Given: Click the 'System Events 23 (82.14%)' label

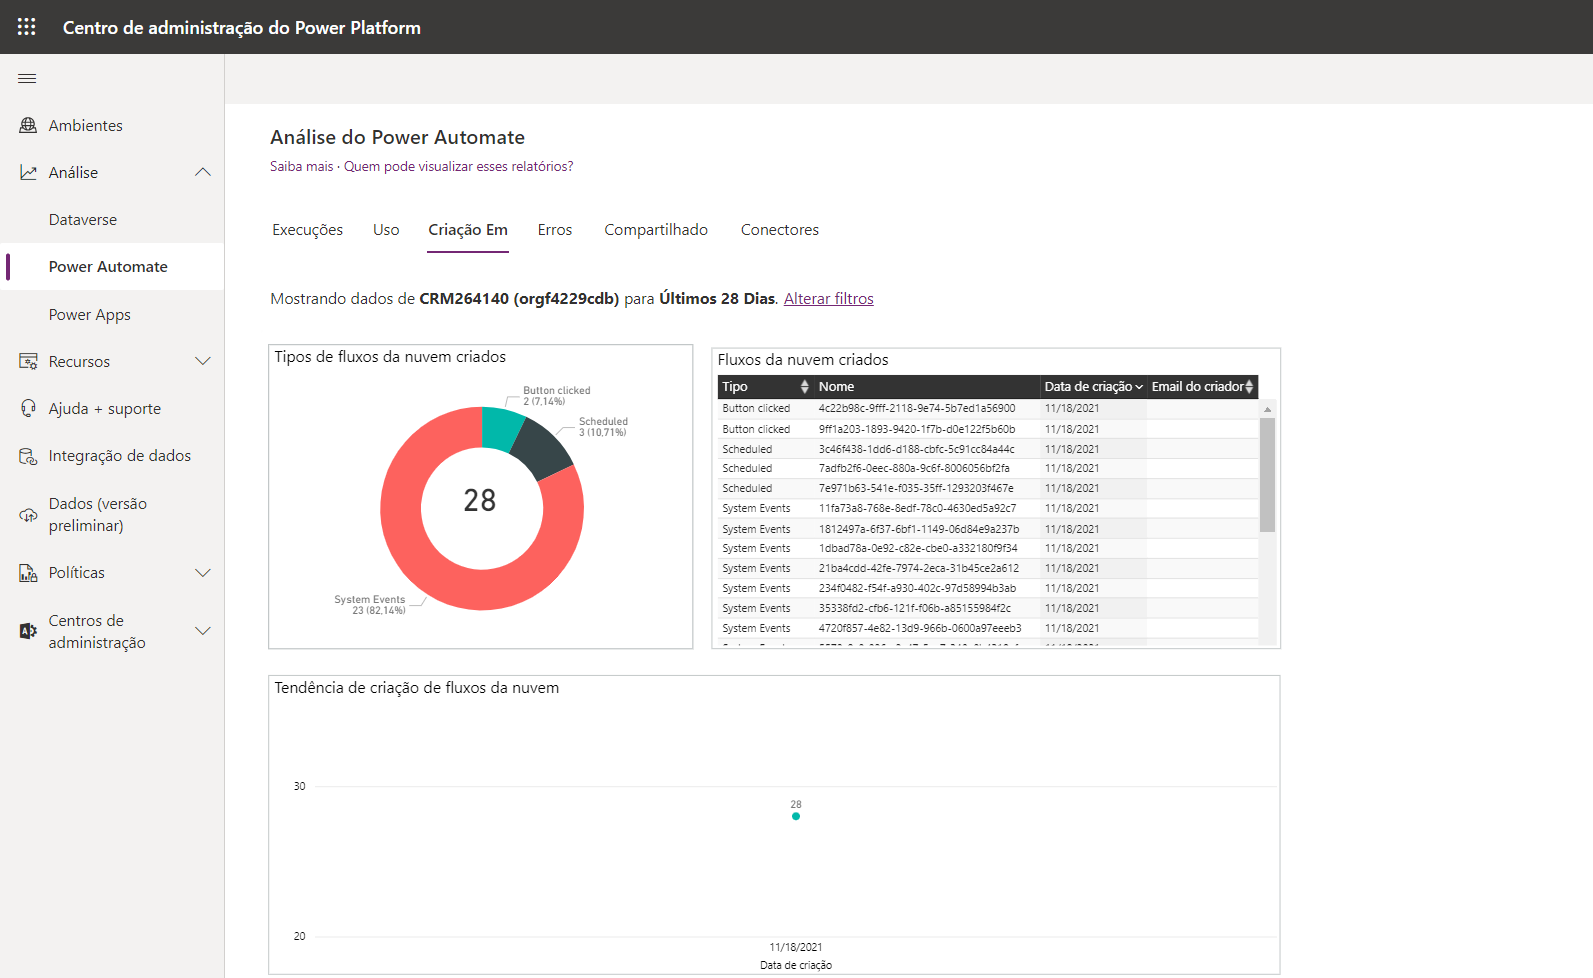Looking at the screenshot, I should [x=370, y=605].
